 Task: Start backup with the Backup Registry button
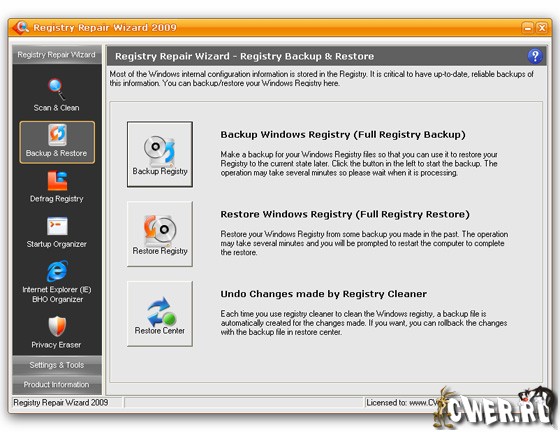tap(160, 154)
